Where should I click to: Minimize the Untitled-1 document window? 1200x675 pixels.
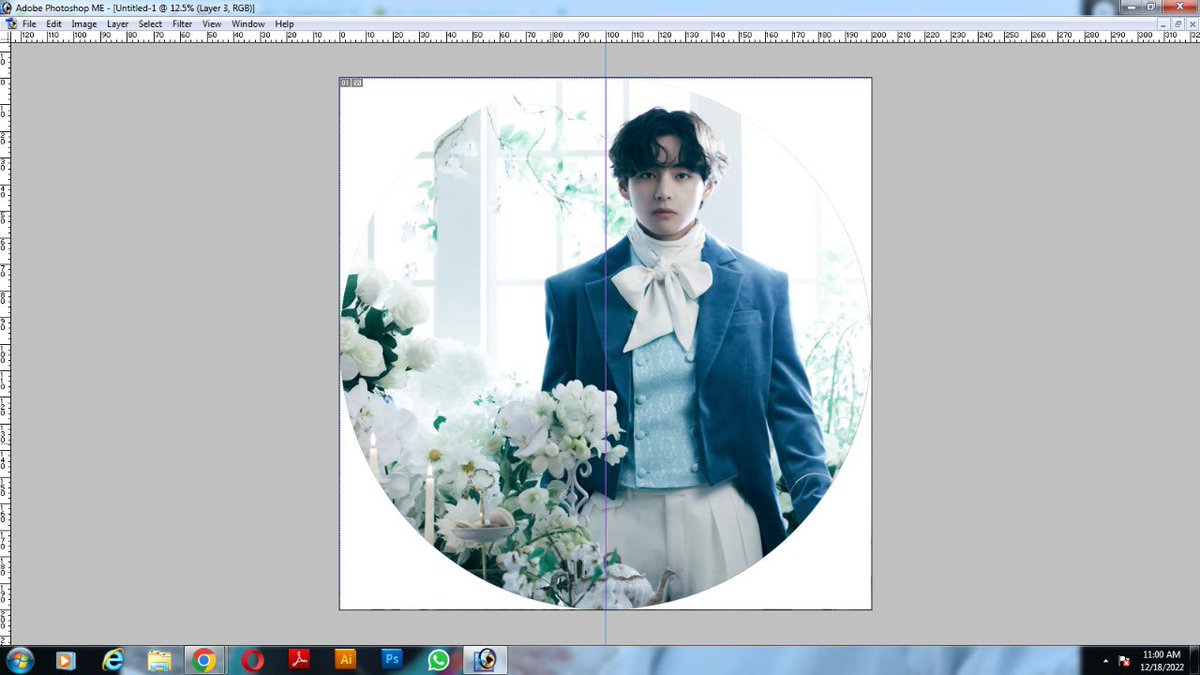[1164, 24]
